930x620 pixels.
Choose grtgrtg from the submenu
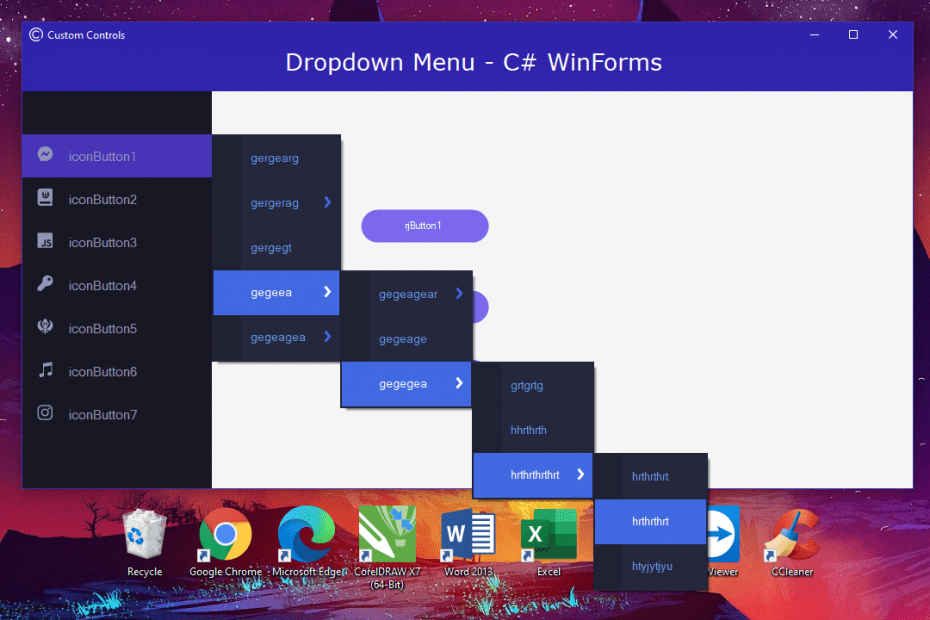tap(527, 384)
